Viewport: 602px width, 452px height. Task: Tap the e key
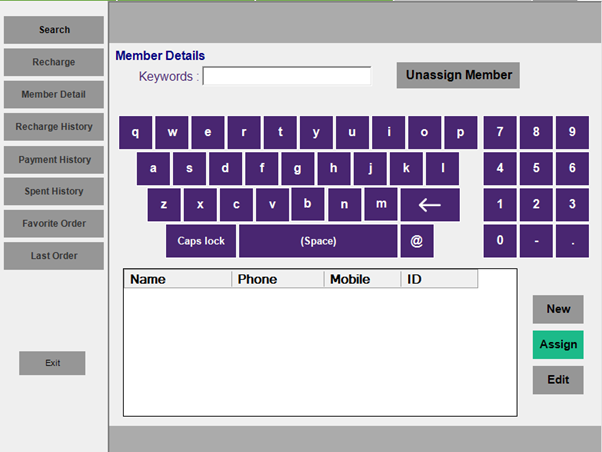(x=208, y=132)
